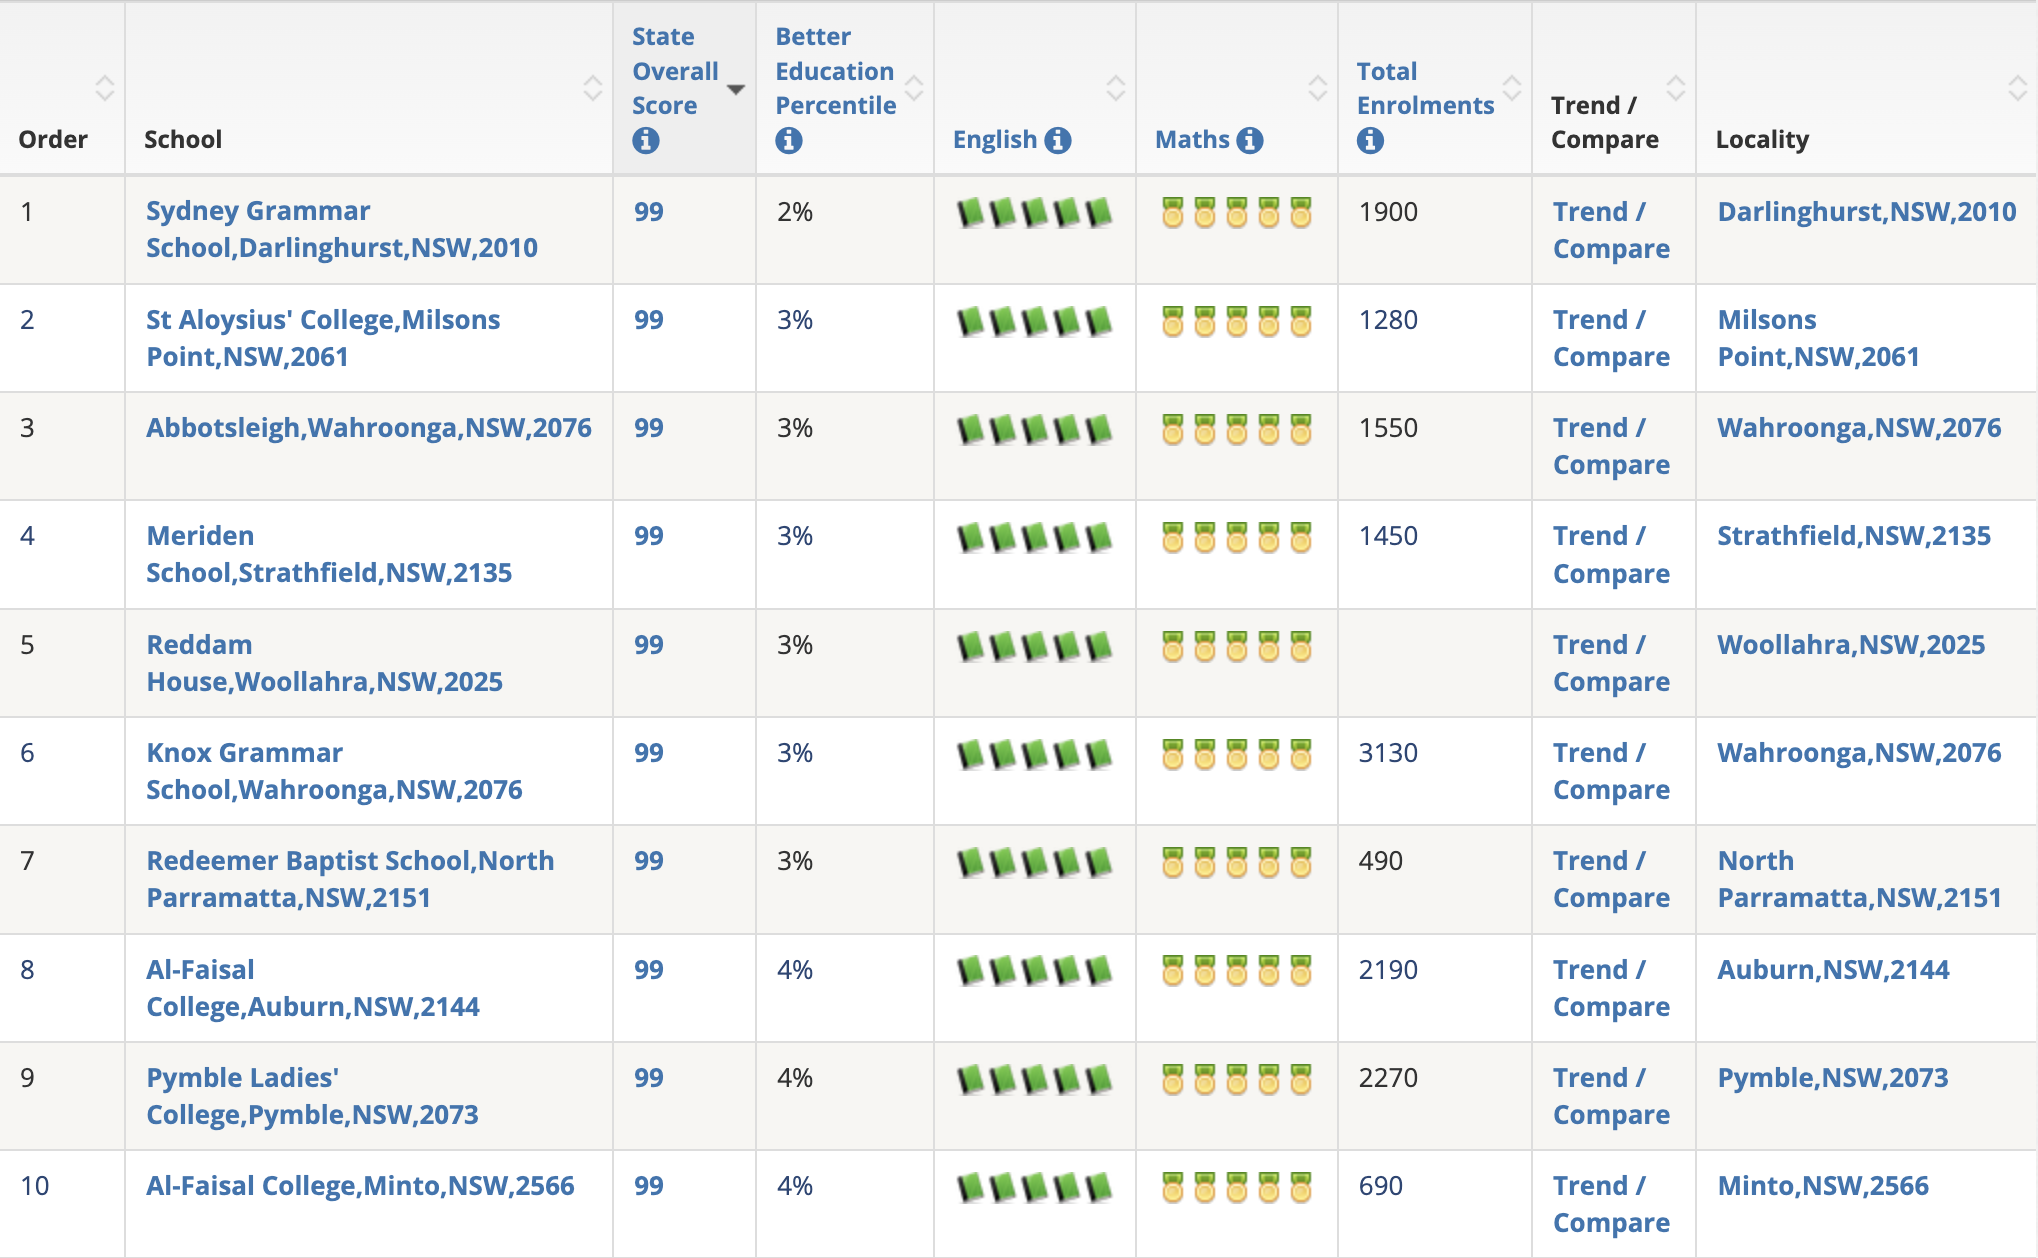Viewport: 2038px width, 1258px height.
Task: Open Trend / Compare for Meriden School
Action: click(x=1611, y=555)
